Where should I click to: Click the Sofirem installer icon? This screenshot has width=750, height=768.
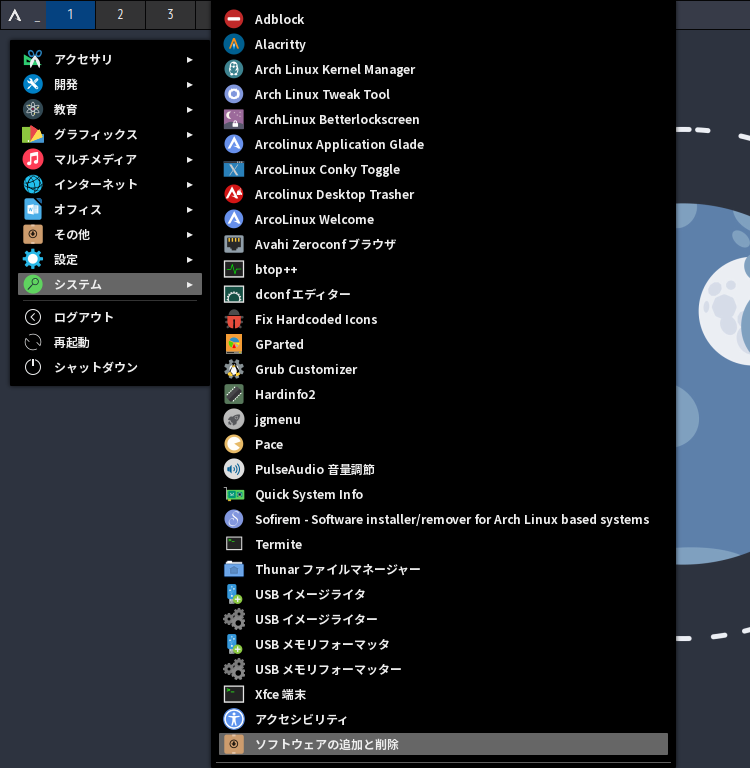(x=234, y=519)
